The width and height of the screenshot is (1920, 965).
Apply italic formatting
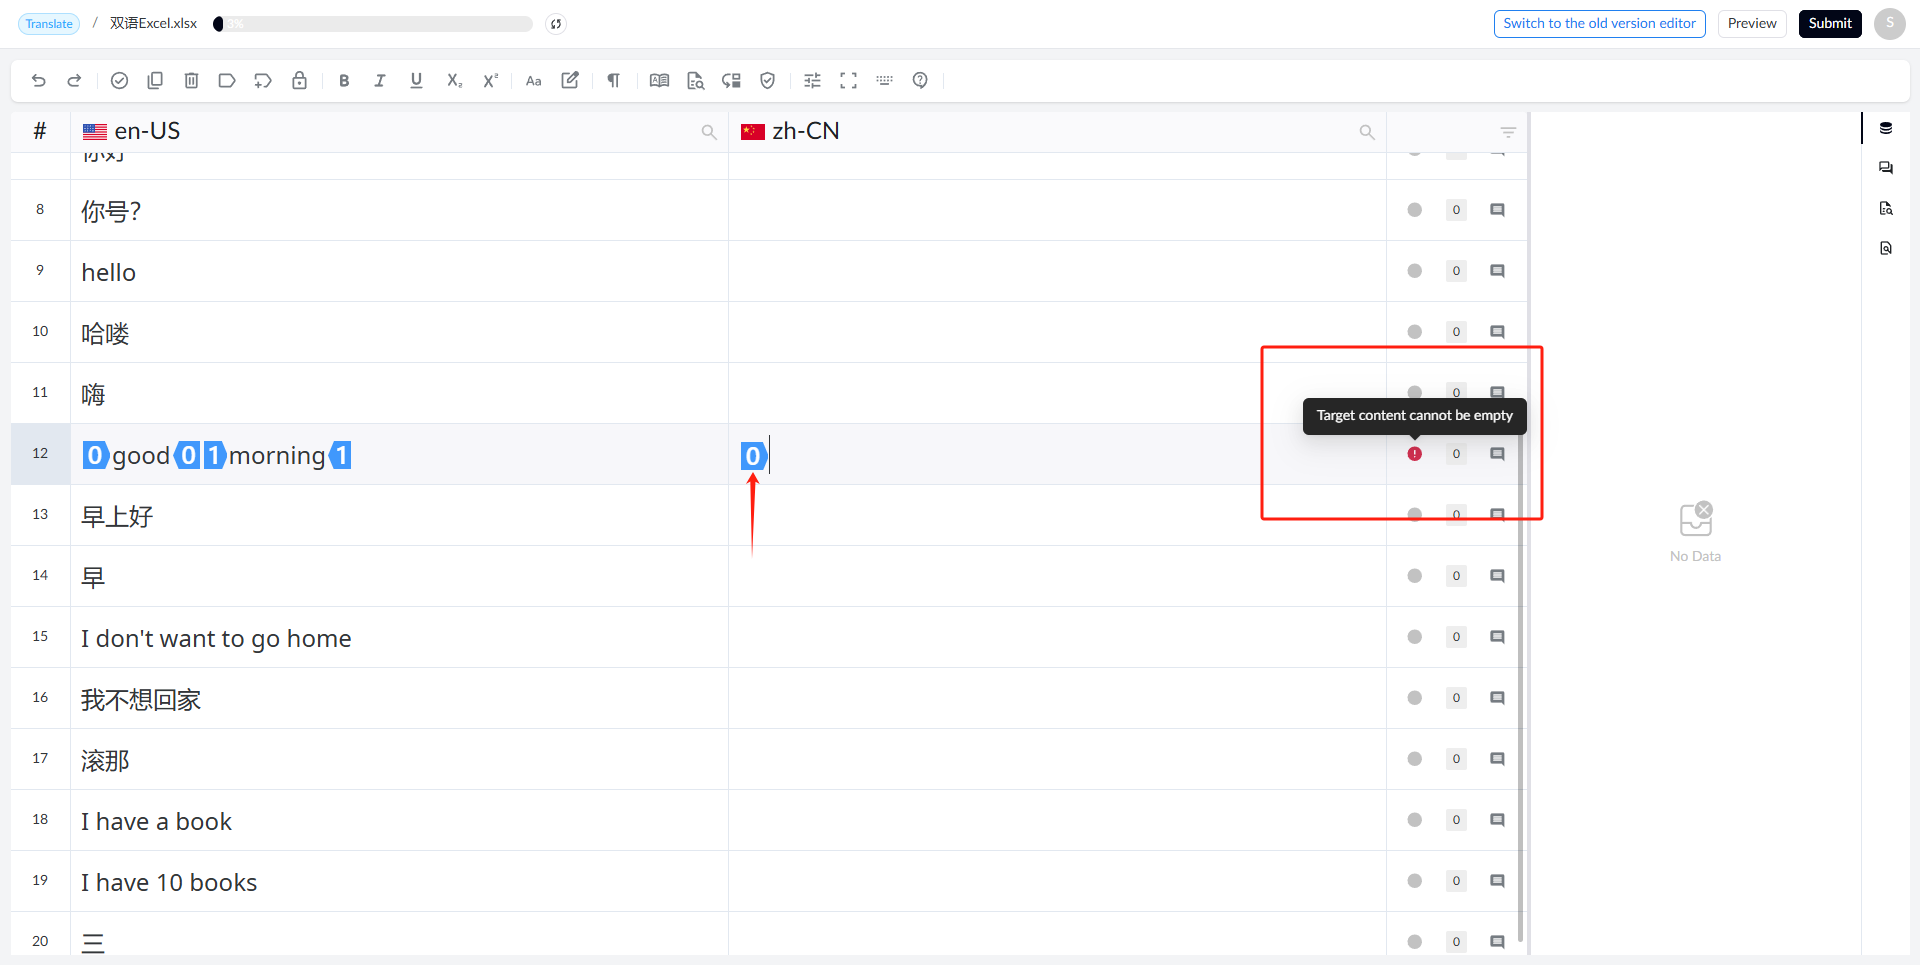click(x=380, y=80)
